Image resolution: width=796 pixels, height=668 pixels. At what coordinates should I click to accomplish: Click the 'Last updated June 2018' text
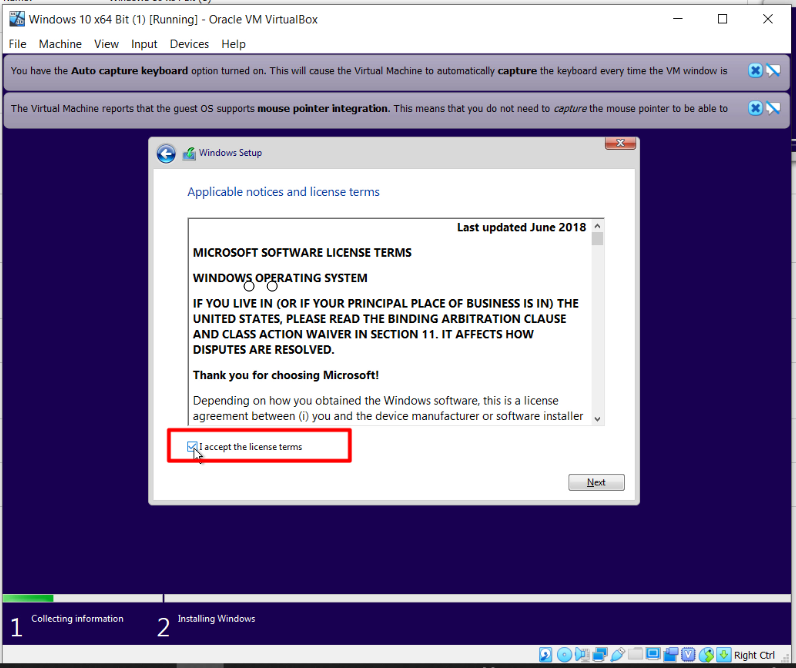[521, 227]
